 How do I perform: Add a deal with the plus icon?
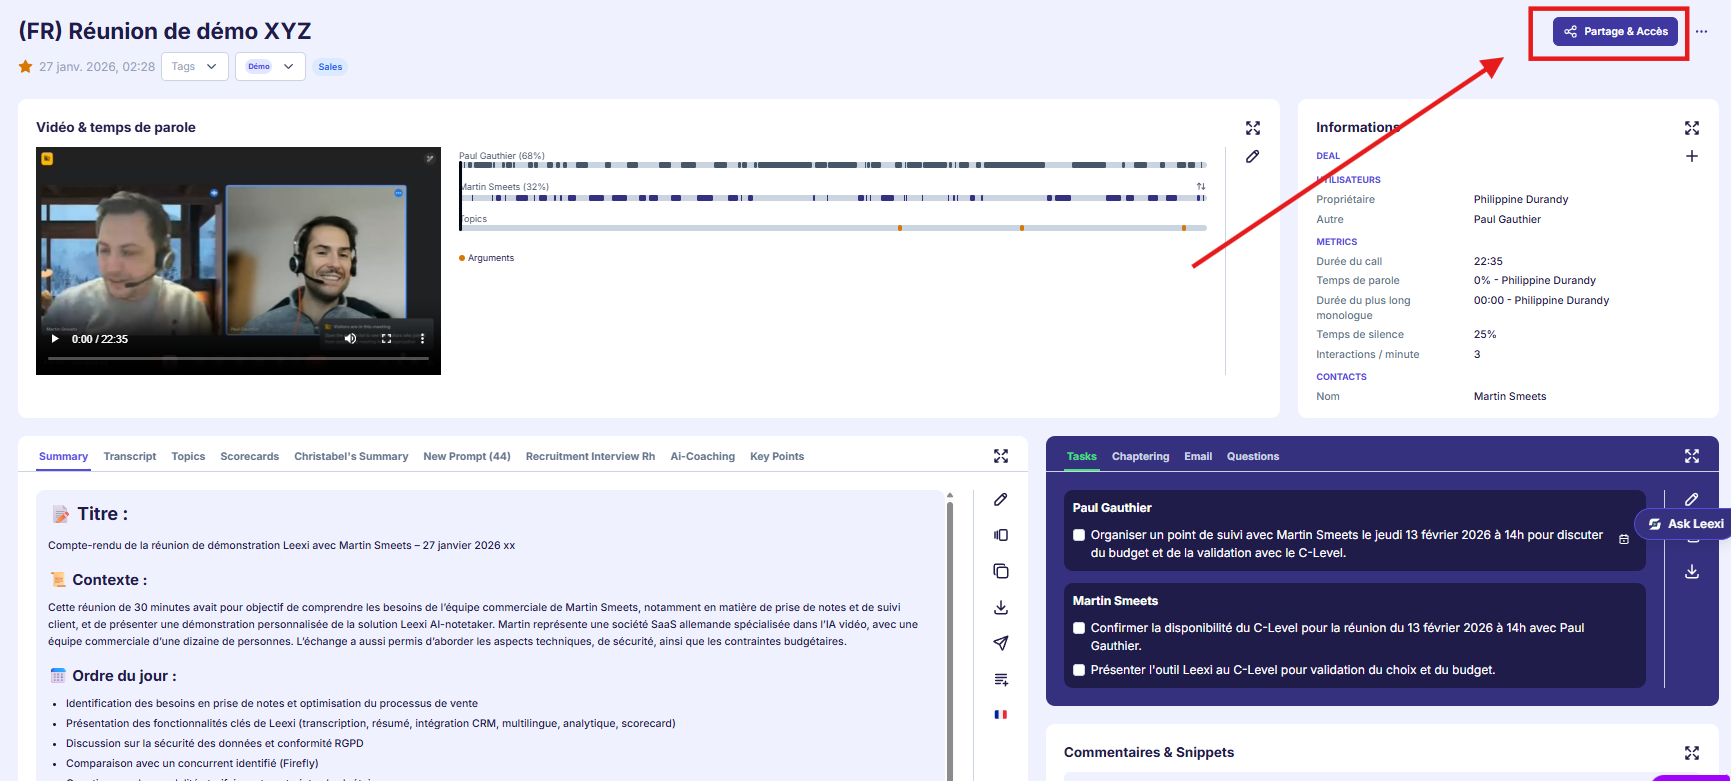pyautogui.click(x=1691, y=156)
